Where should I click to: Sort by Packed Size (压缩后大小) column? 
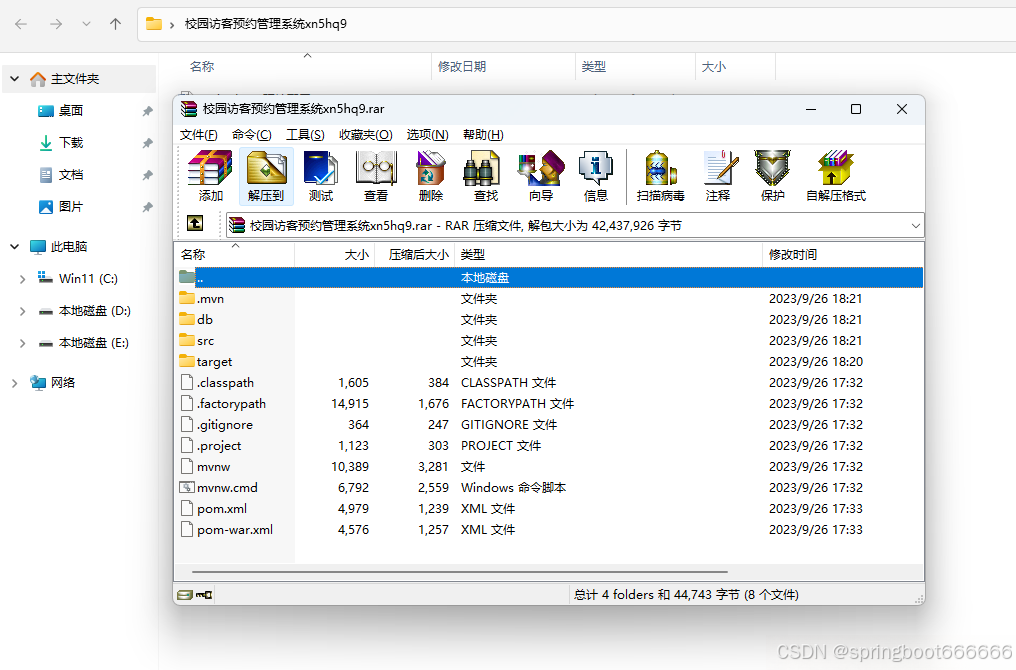(415, 255)
